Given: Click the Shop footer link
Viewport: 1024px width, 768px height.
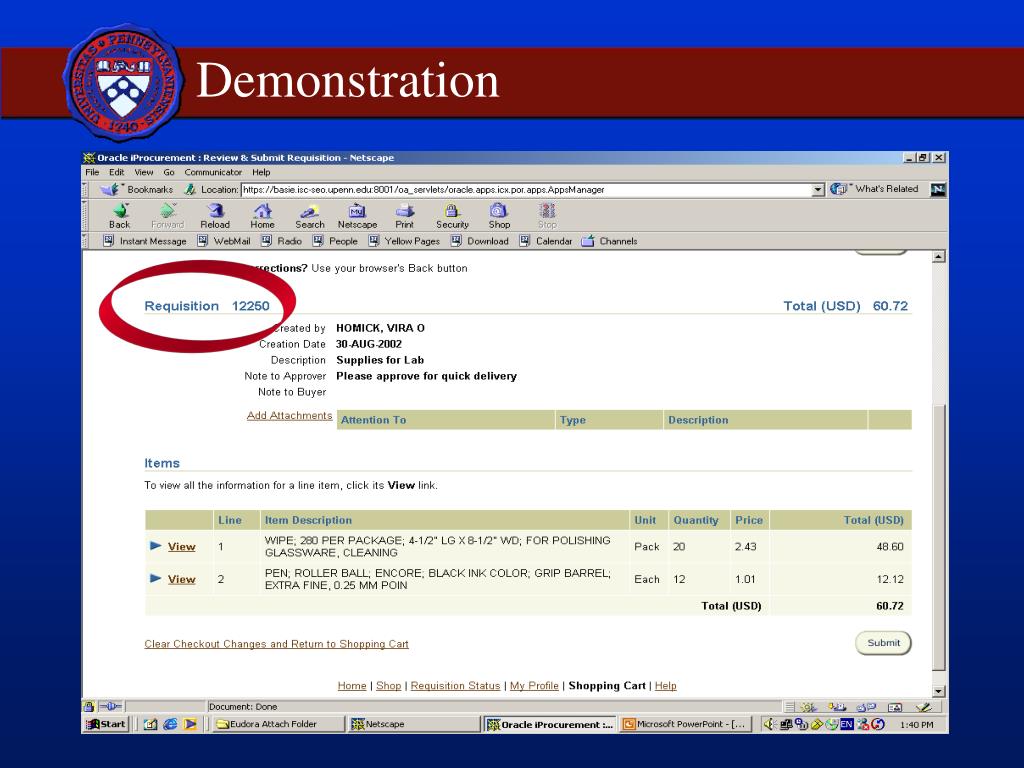Looking at the screenshot, I should pos(389,686).
